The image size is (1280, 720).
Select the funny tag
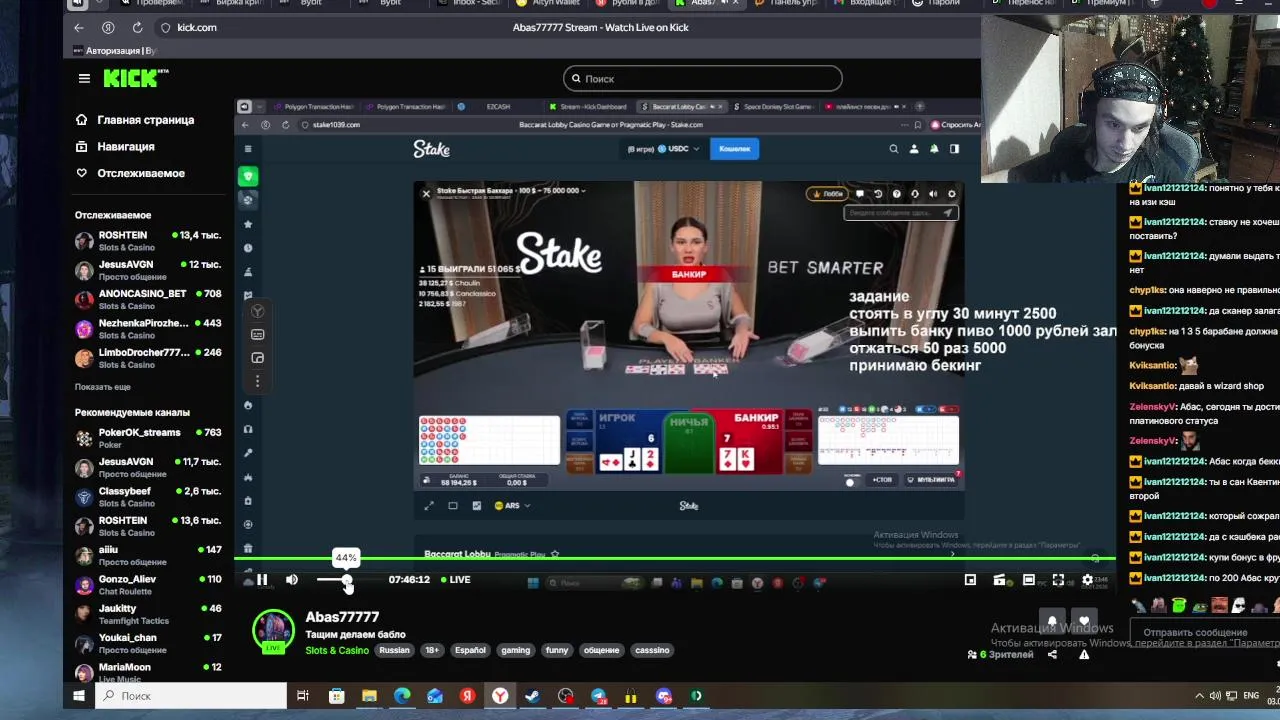557,650
